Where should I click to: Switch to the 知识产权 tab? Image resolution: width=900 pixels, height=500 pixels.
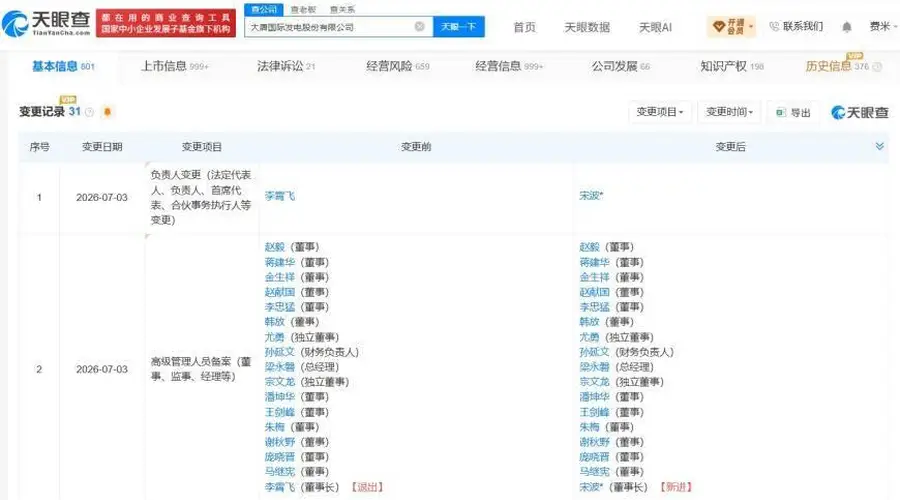732,67
